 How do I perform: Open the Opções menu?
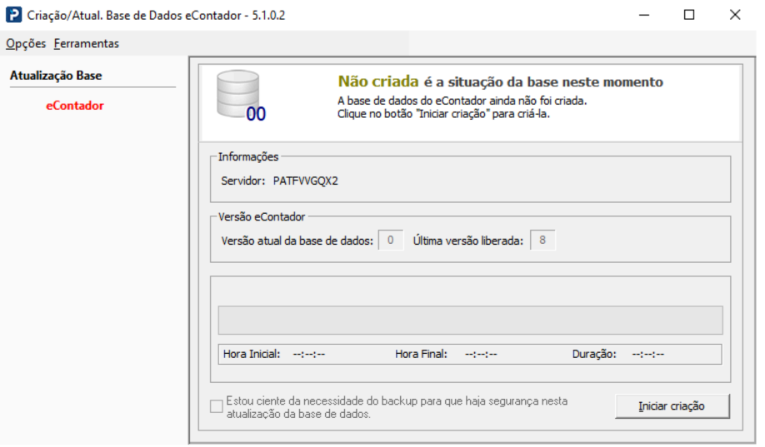coord(26,43)
